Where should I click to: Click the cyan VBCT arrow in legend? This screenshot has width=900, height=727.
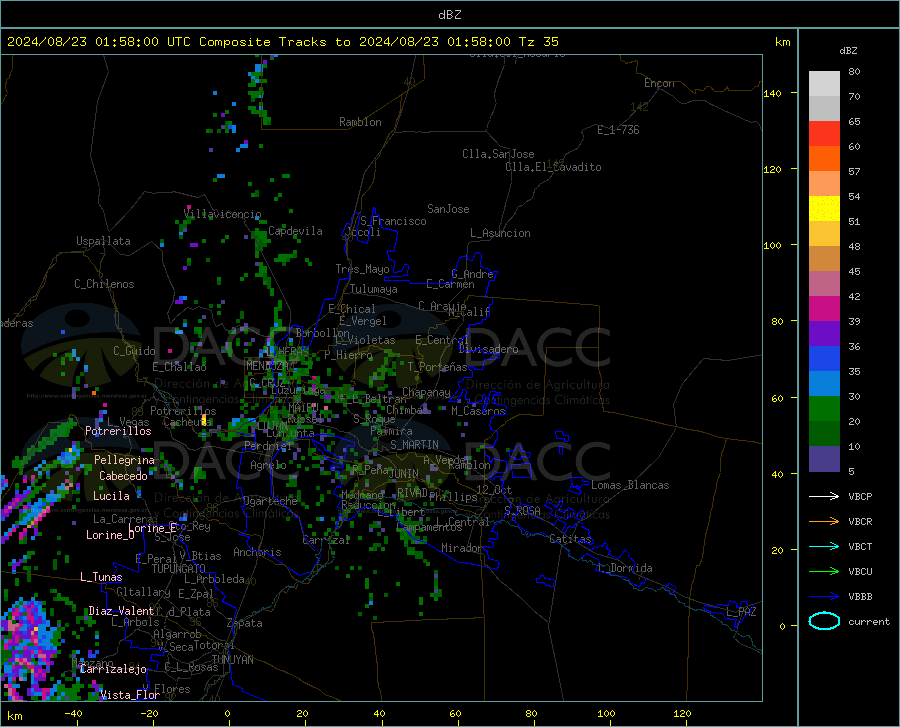click(824, 546)
